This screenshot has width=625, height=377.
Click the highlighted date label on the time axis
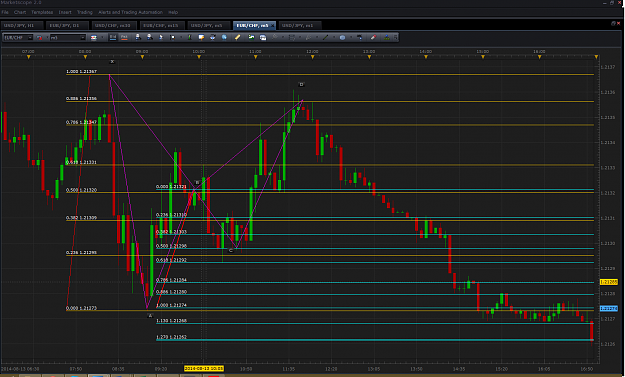click(204, 369)
